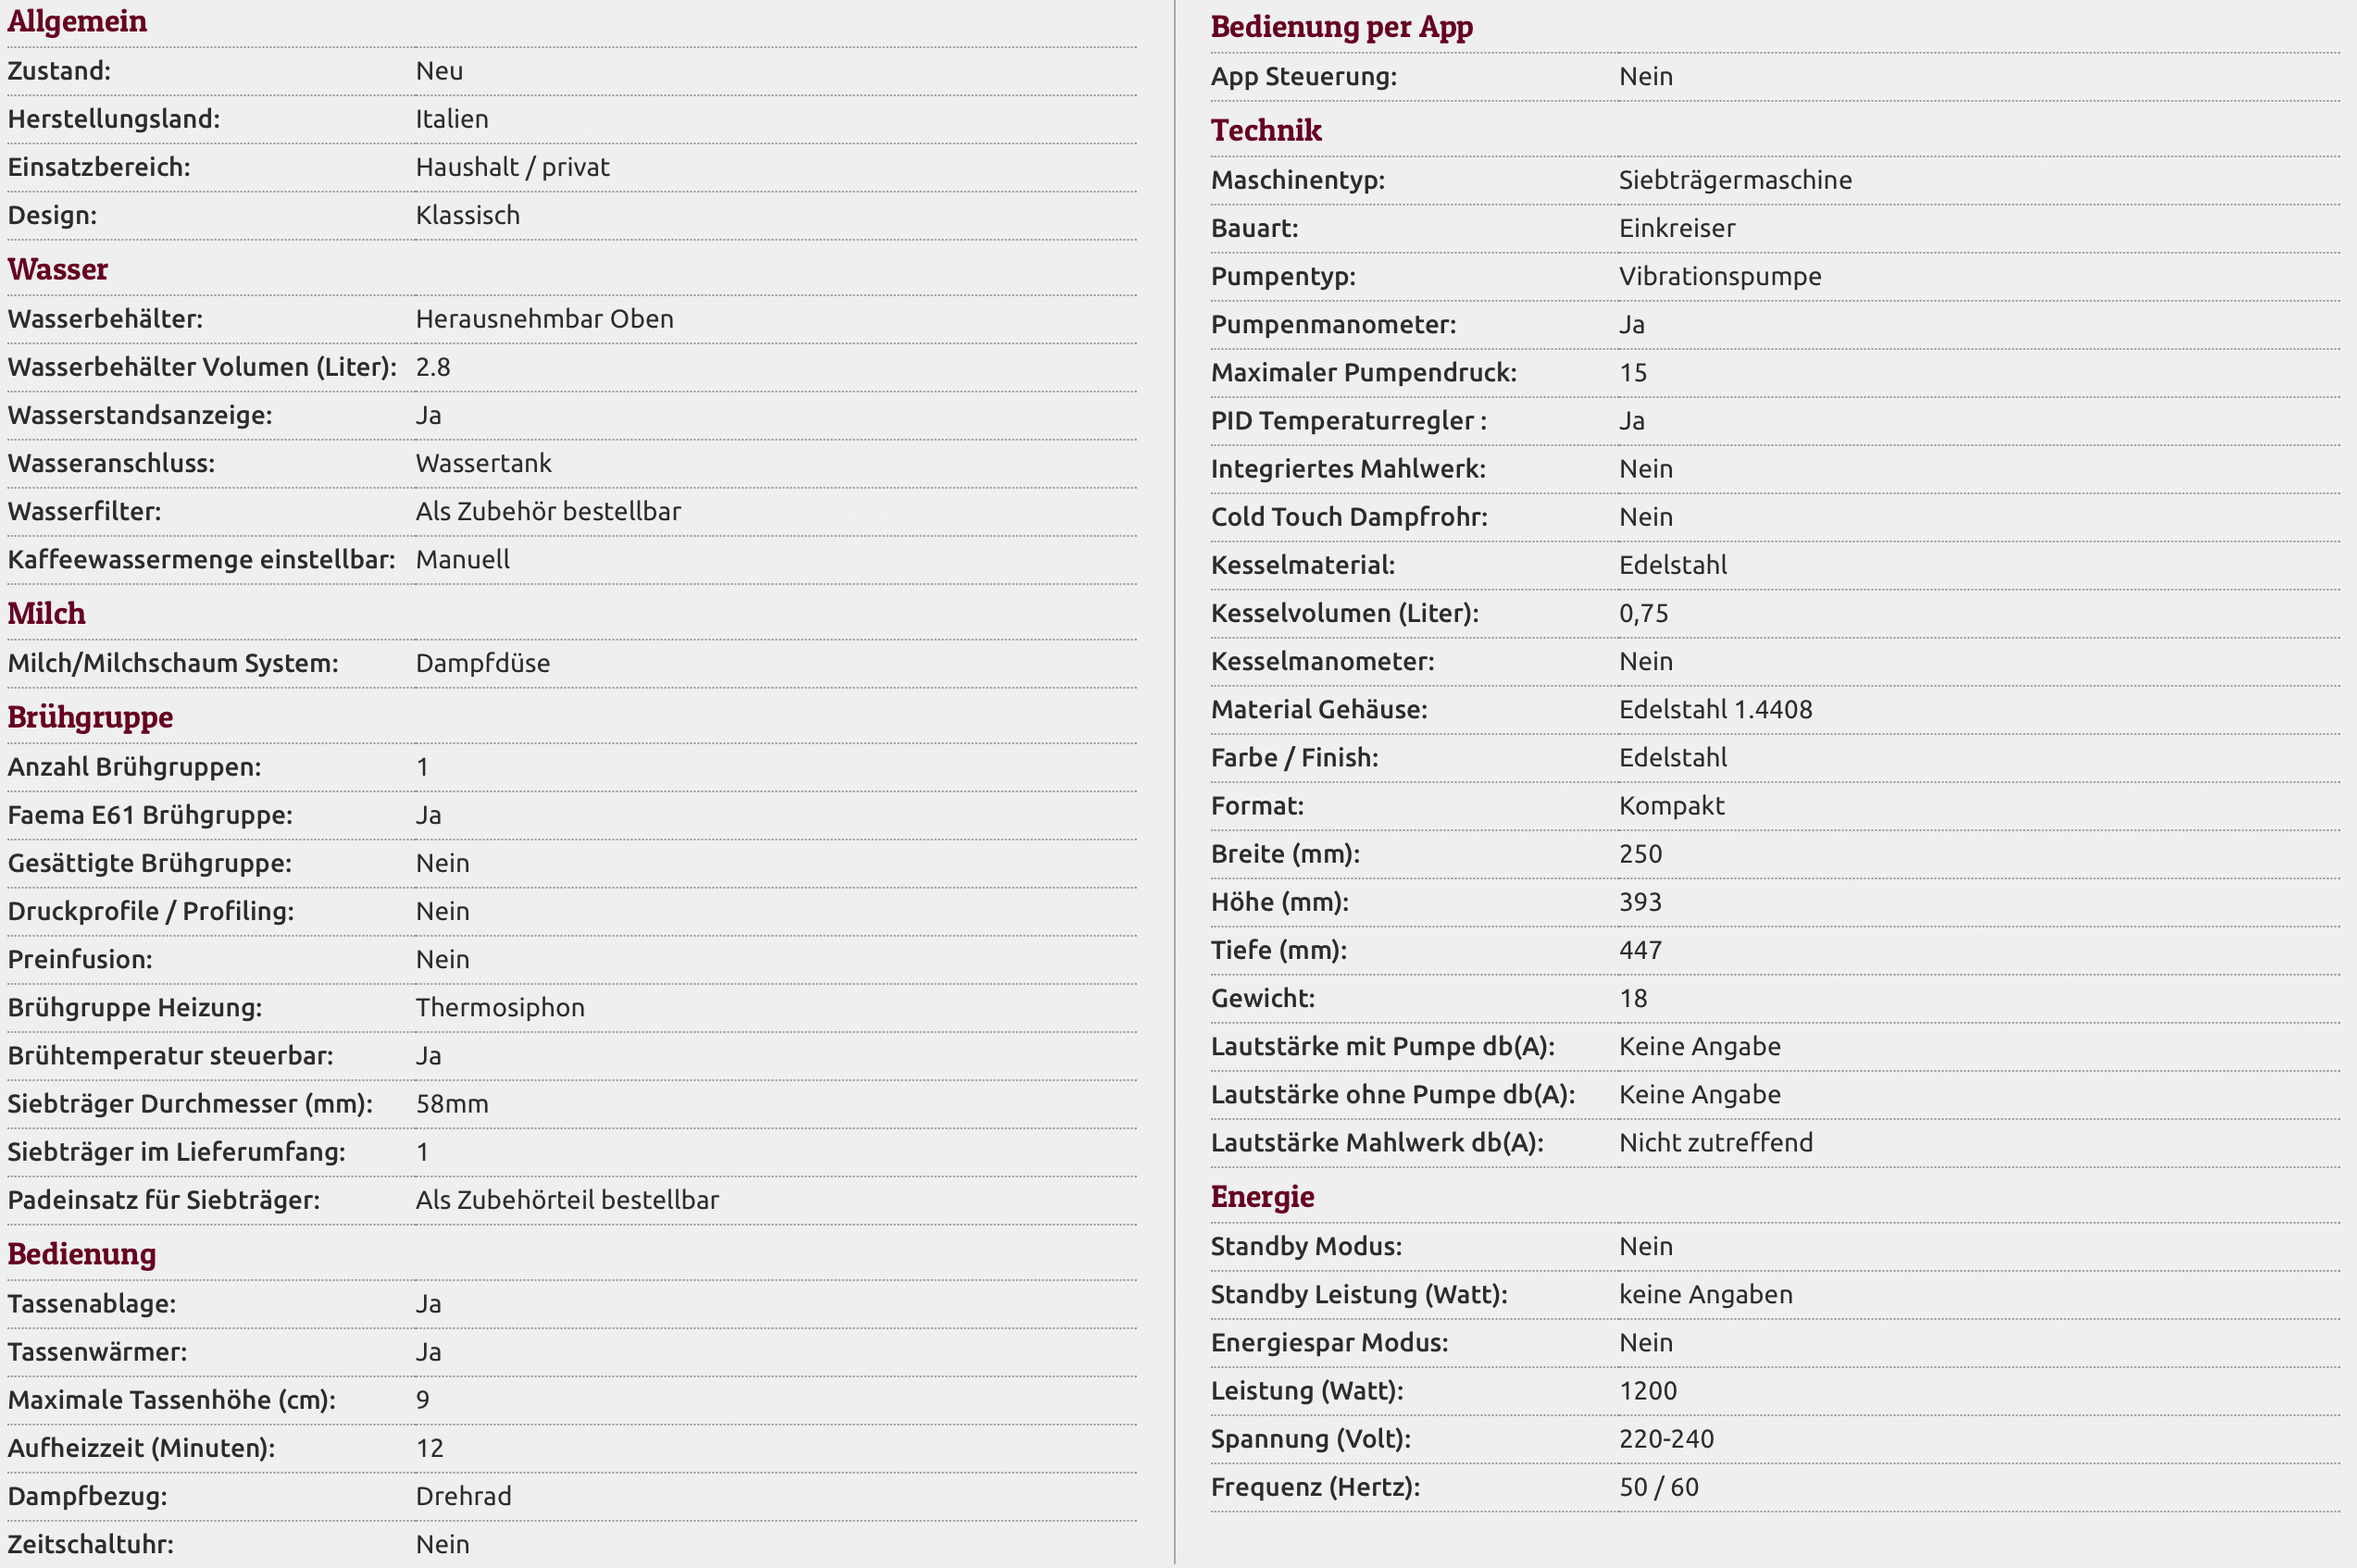Click the Energie section heading
Viewport: 2357px width, 1568px height.
(1262, 1197)
